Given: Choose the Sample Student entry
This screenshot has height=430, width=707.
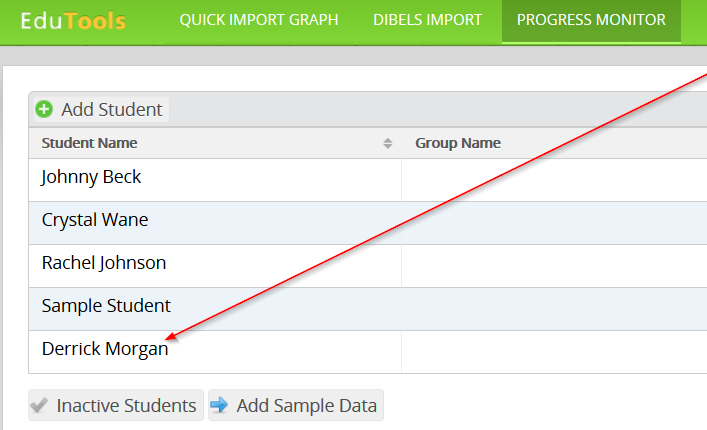Looking at the screenshot, I should (x=106, y=306).
